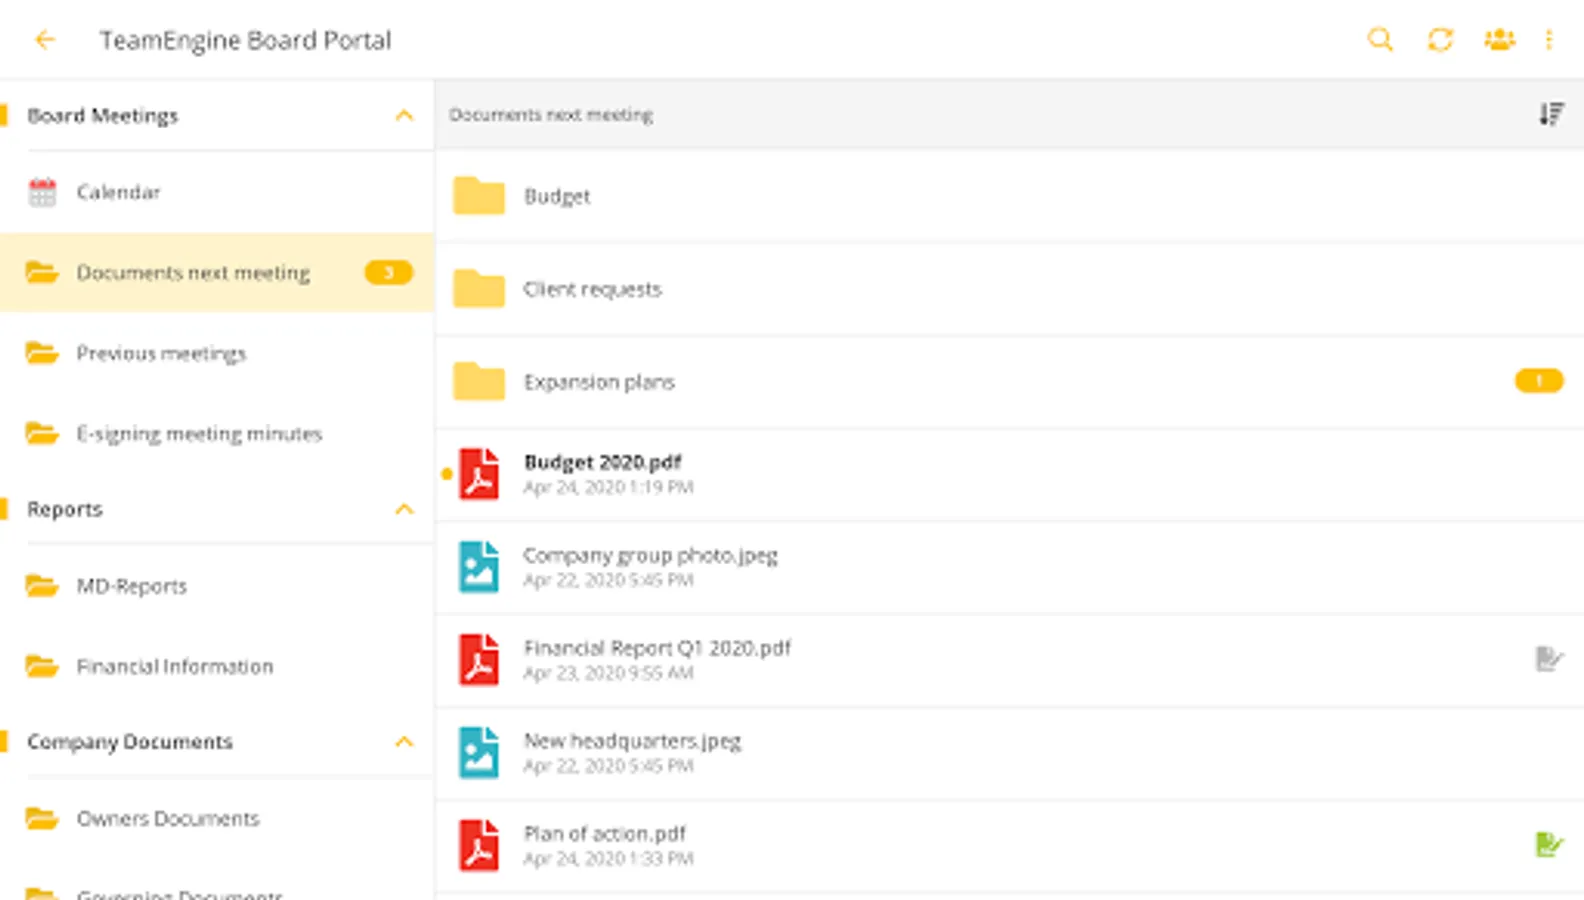Click the green signed icon on Plan of action
The height and width of the screenshot is (900, 1584).
[1548, 845]
